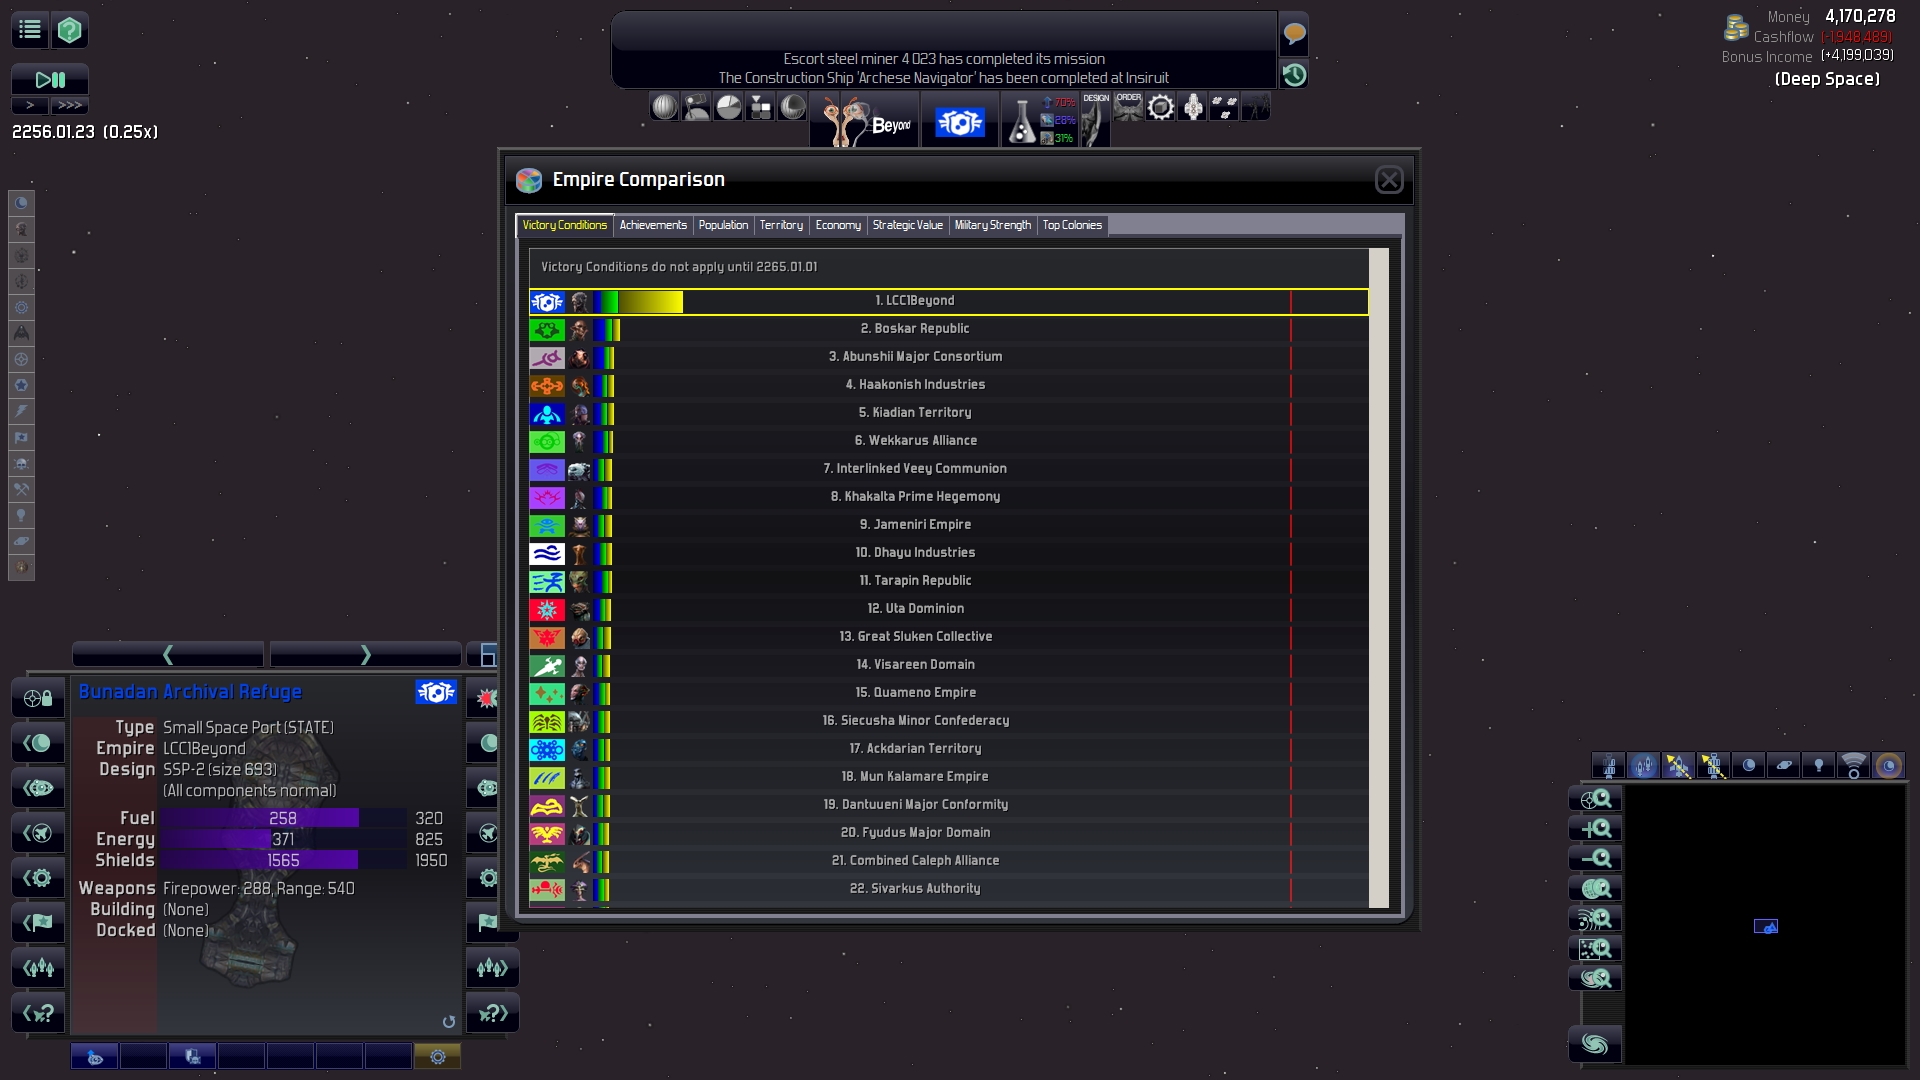Go to previous item with left chevron
1920x1080 pixels.
(x=168, y=655)
